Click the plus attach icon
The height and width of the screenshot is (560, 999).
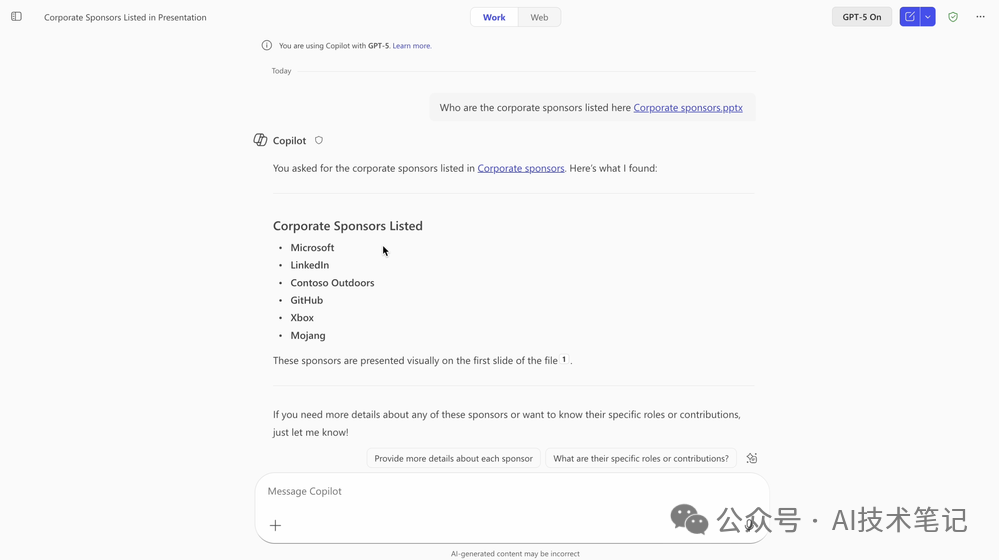pyautogui.click(x=275, y=526)
